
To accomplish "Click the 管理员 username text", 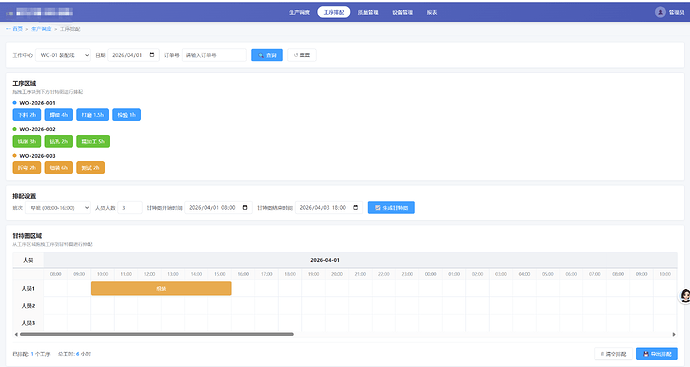I will point(676,12).
